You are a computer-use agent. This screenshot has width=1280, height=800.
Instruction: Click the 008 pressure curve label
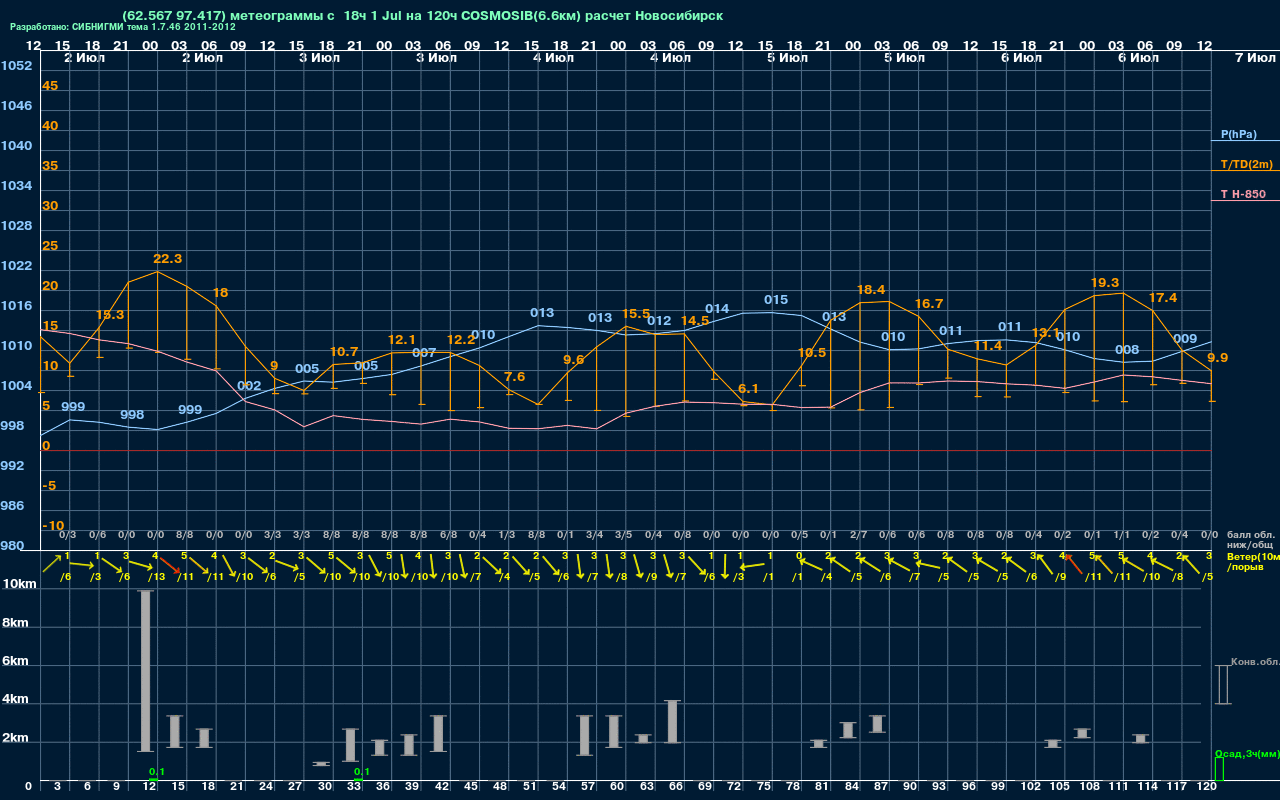(x=1127, y=349)
